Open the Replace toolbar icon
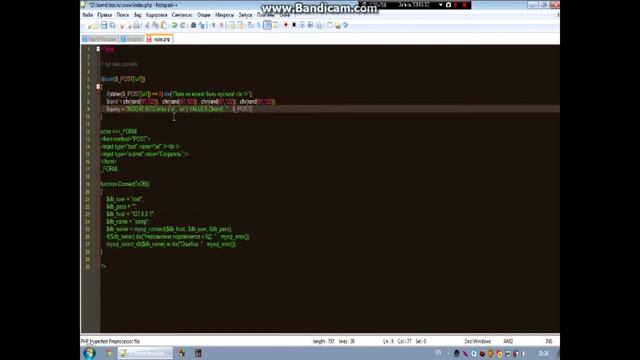 point(202,25)
